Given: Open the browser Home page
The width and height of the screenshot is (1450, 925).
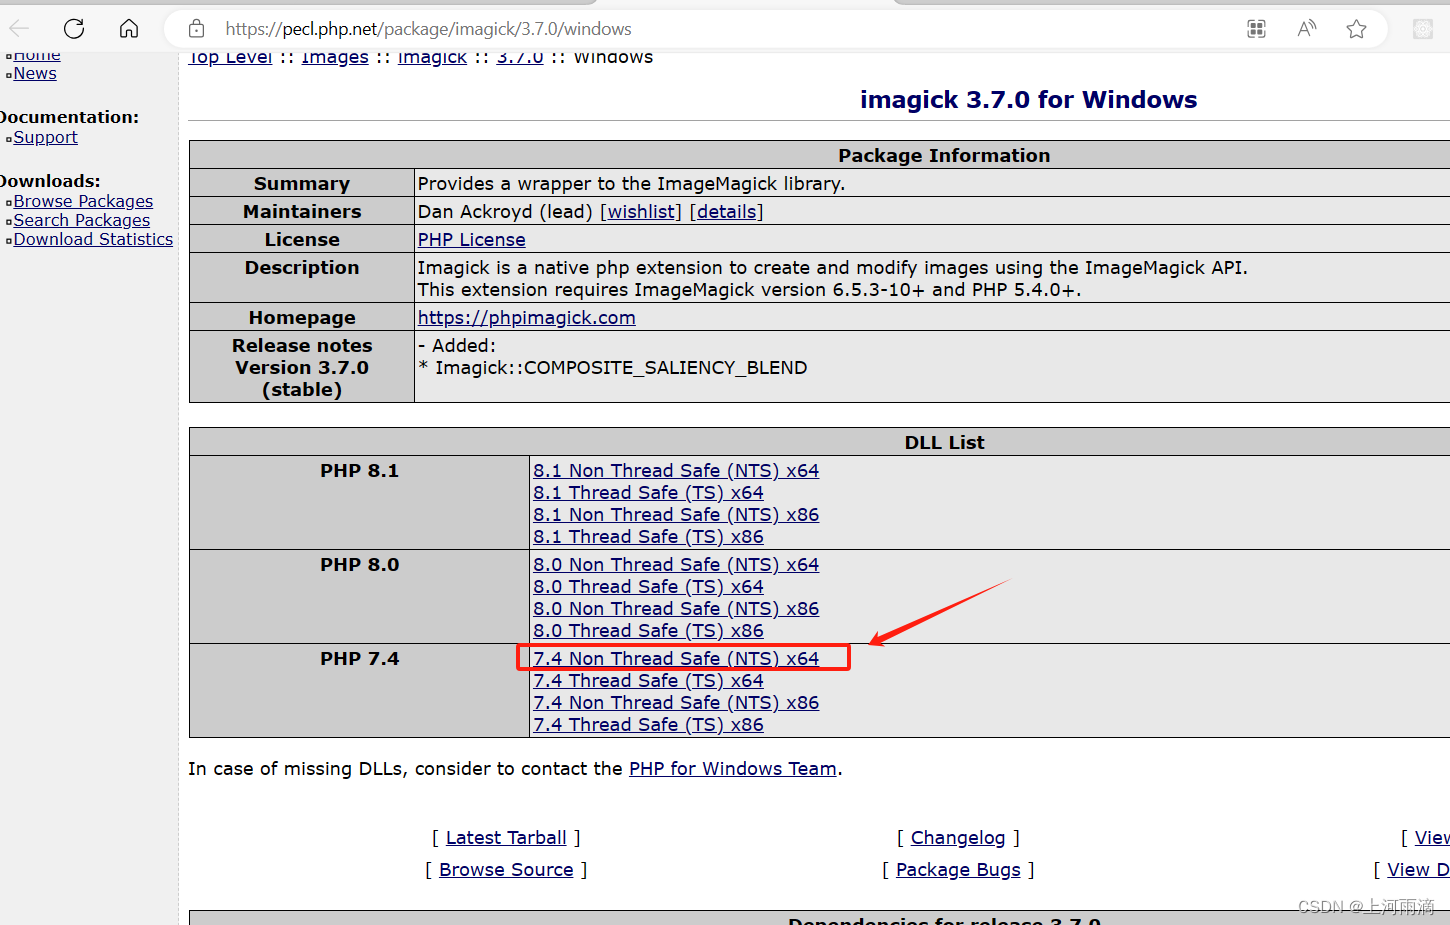Looking at the screenshot, I should [x=128, y=28].
